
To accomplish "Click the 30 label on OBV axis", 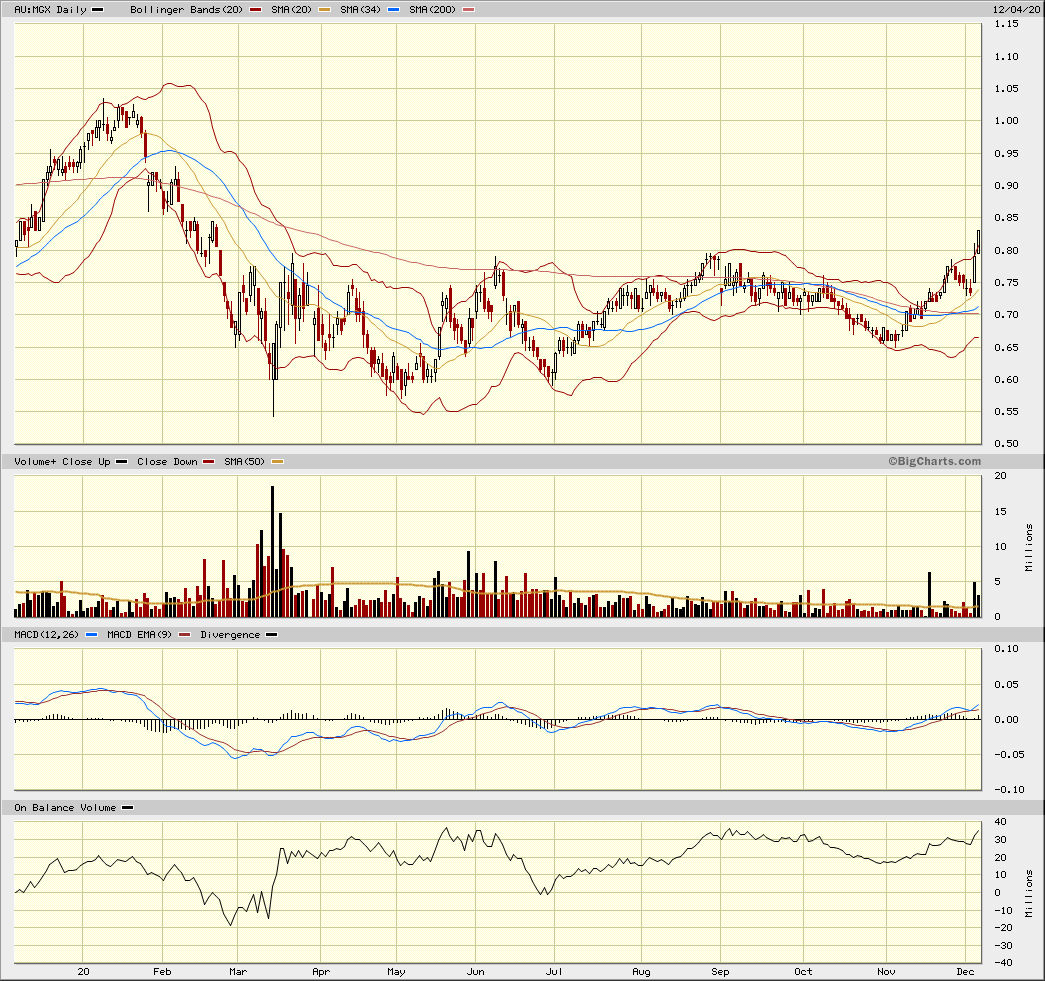I will point(1000,840).
